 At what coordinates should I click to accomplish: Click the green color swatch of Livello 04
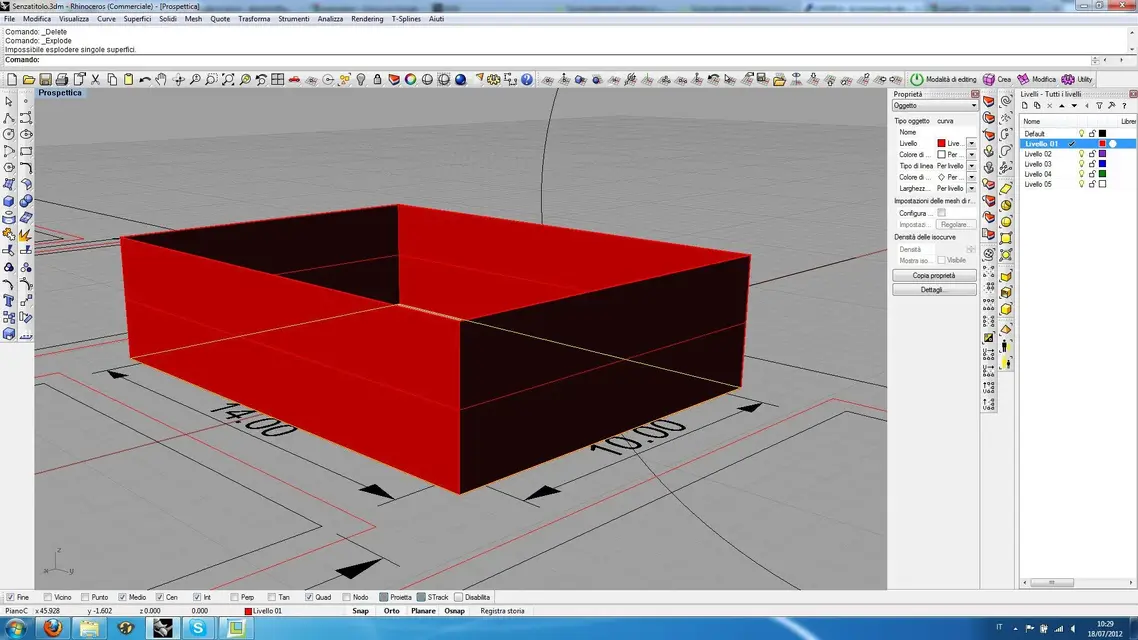[1102, 174]
